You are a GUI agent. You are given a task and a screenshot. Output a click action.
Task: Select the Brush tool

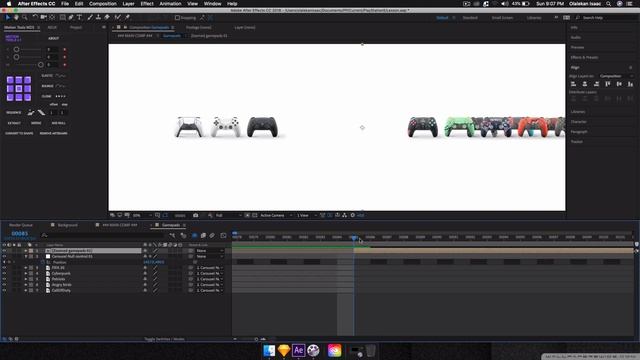90,18
